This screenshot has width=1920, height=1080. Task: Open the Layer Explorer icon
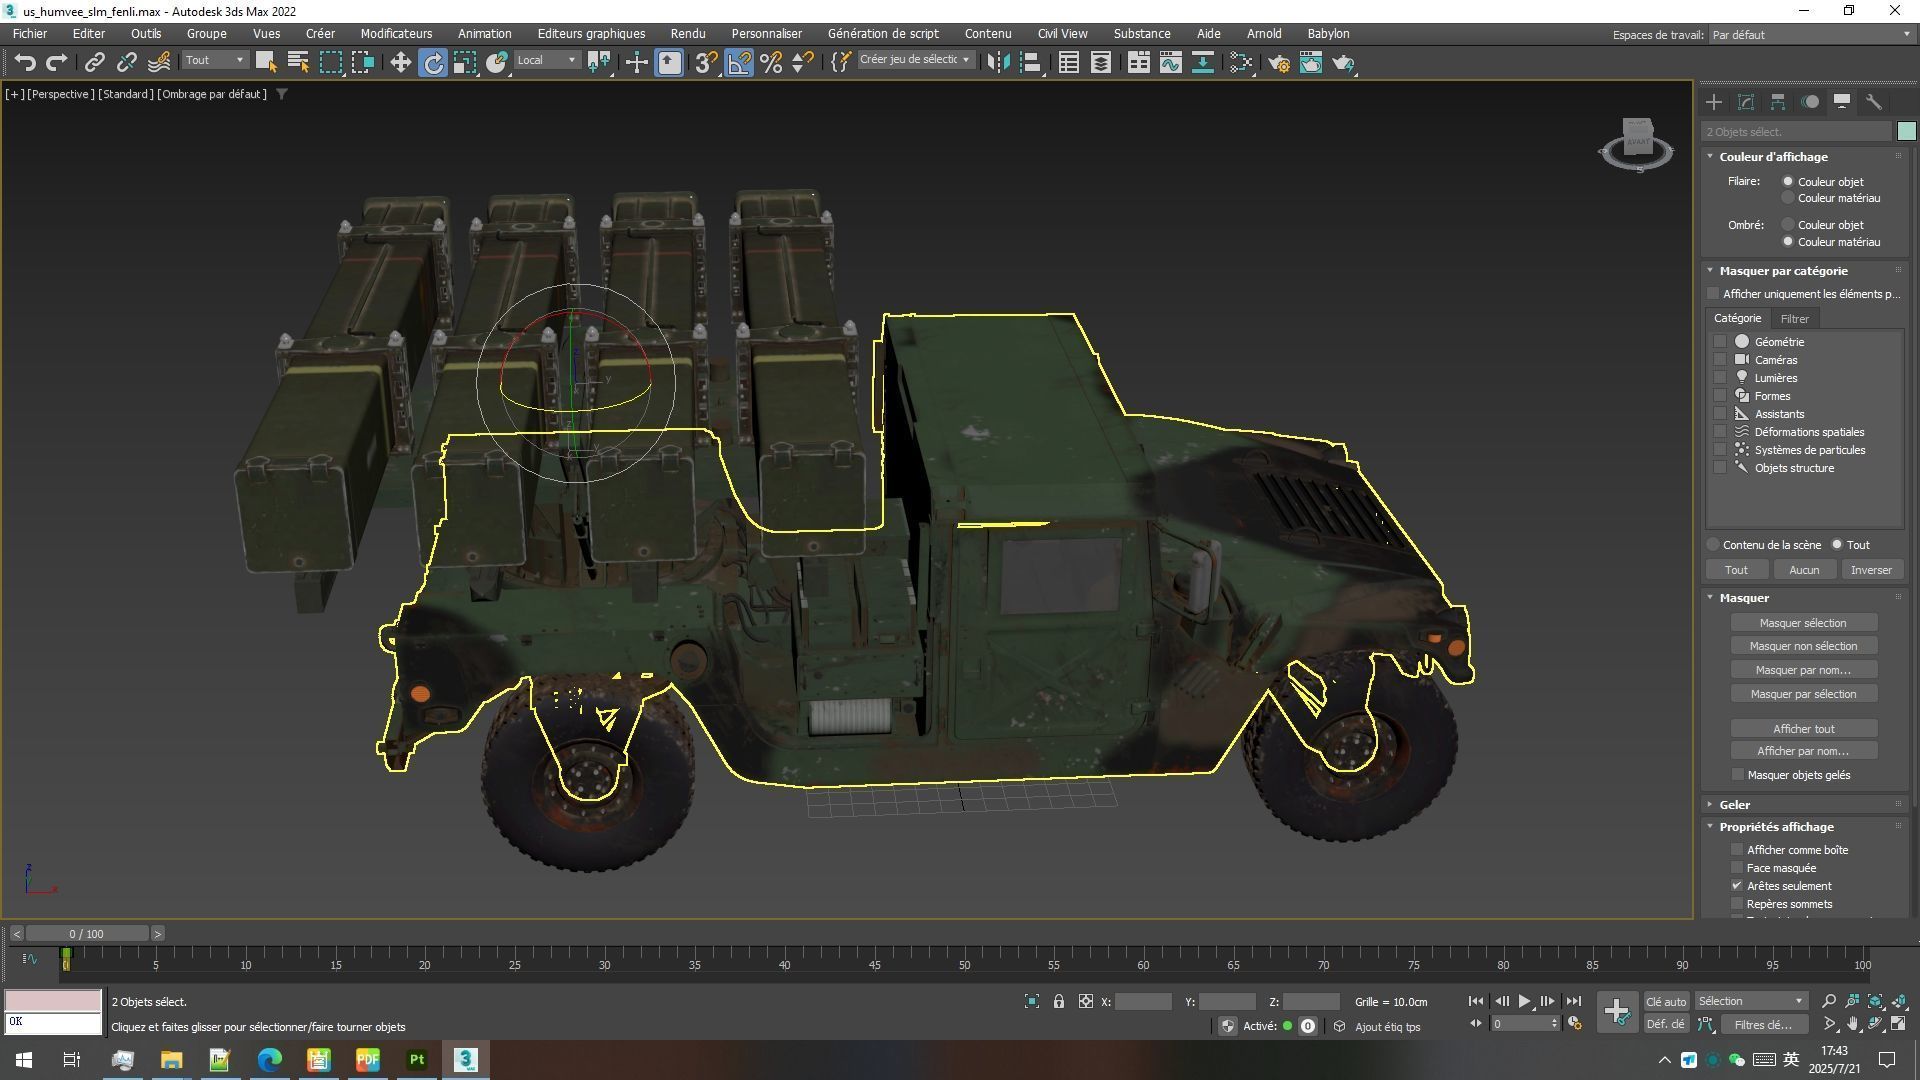1101,62
